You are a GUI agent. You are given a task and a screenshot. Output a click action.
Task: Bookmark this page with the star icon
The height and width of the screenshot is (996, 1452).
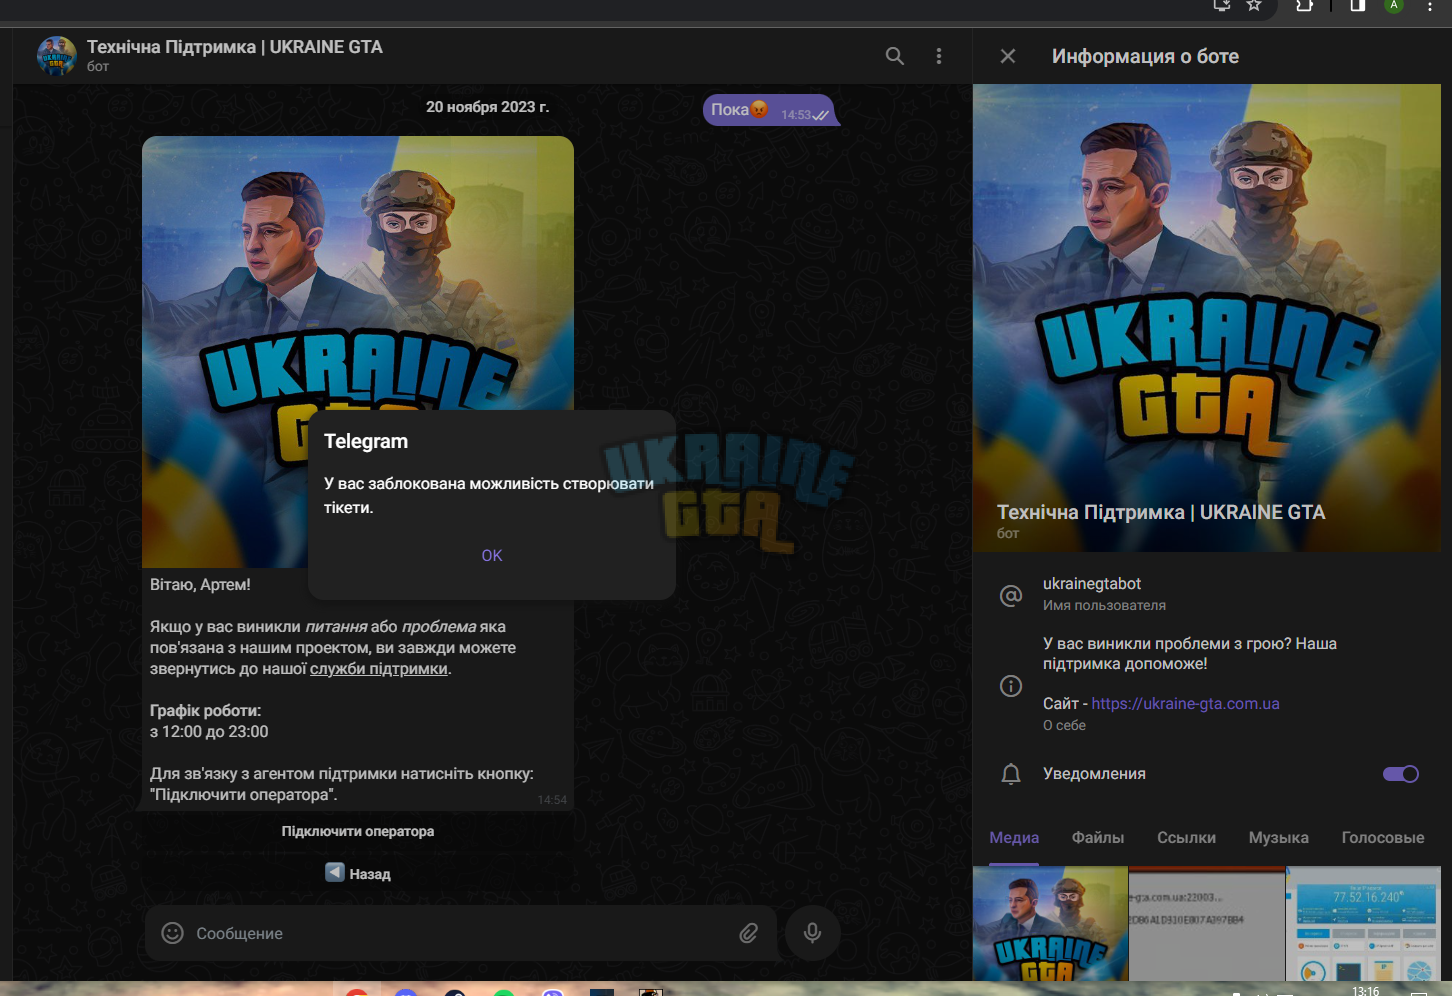point(1253,6)
